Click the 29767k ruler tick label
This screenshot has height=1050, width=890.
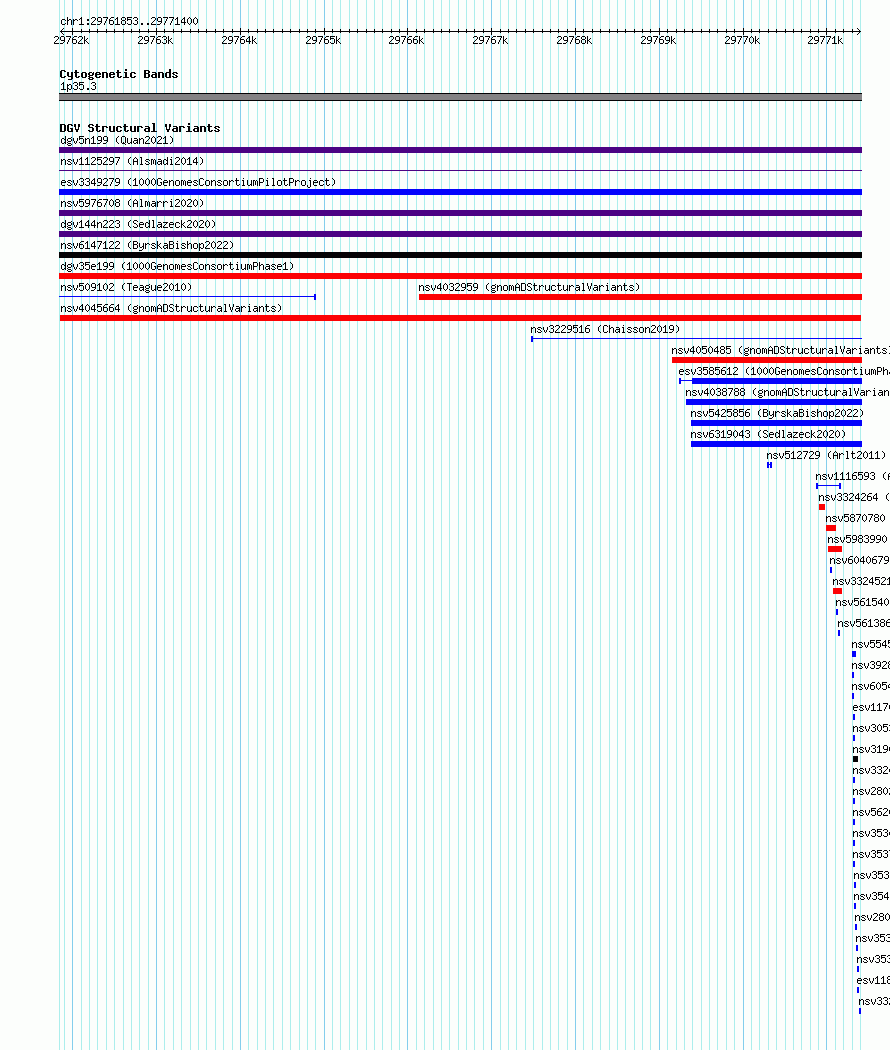[x=490, y=40]
